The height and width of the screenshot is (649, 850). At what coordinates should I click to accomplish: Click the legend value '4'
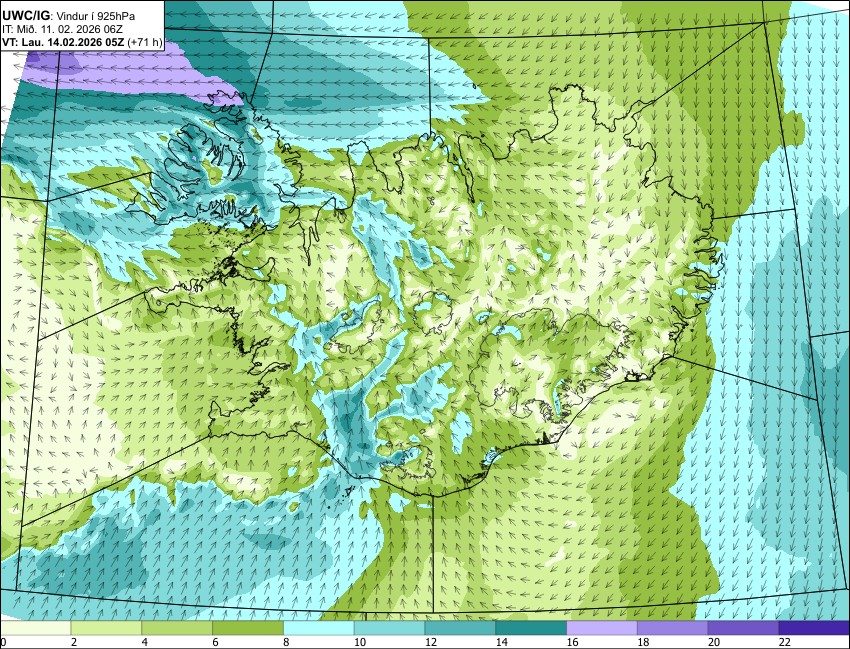(144, 642)
